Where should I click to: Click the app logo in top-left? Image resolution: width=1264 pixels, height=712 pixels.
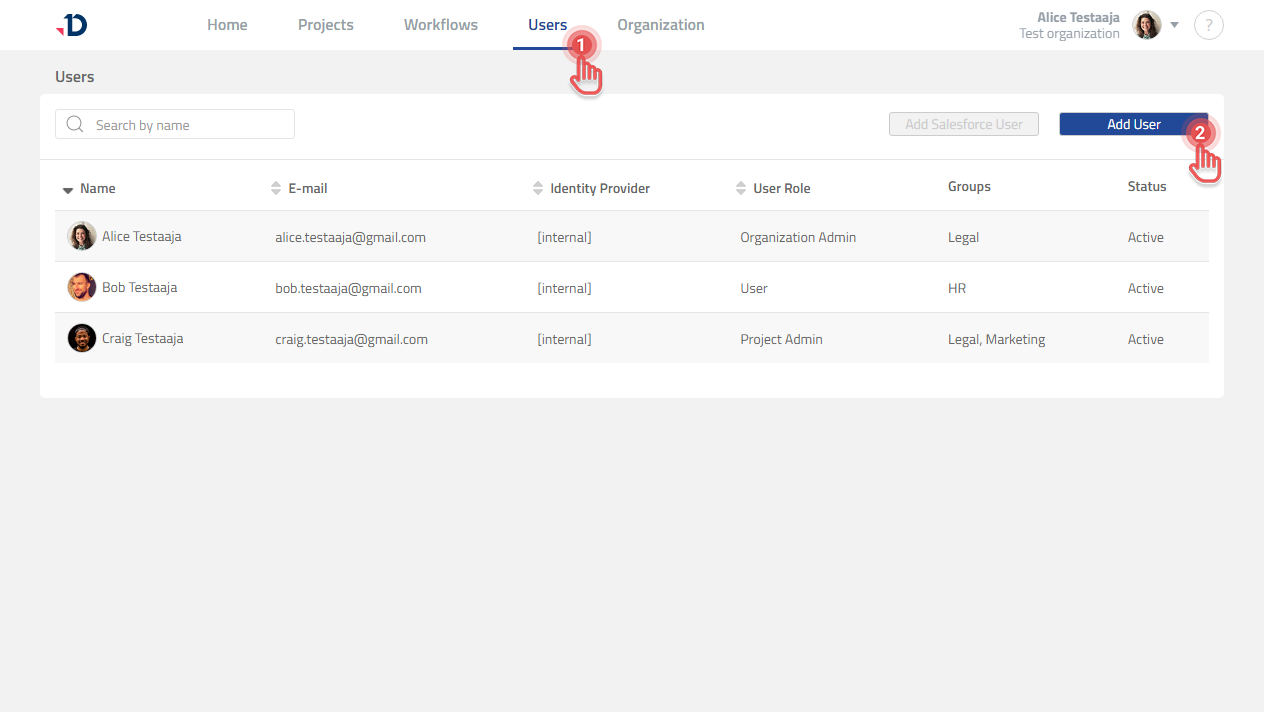pos(72,26)
